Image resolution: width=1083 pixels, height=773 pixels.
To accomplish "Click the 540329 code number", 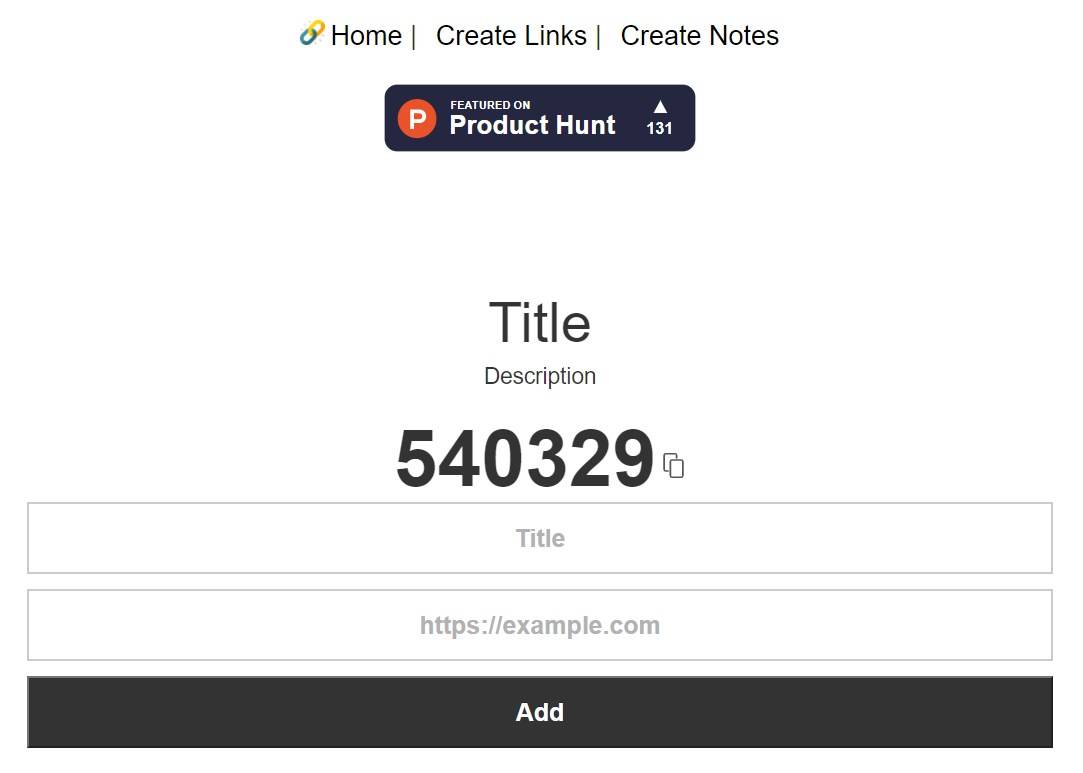I will click(x=525, y=460).
